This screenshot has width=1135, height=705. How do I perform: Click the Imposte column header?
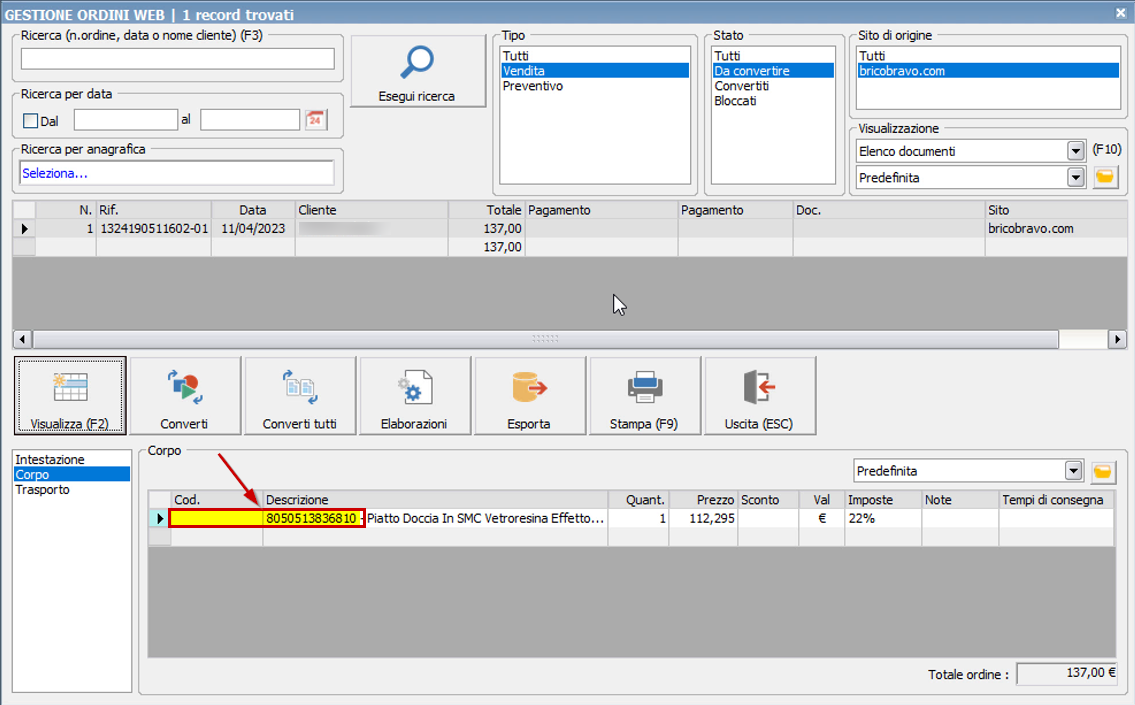point(882,499)
